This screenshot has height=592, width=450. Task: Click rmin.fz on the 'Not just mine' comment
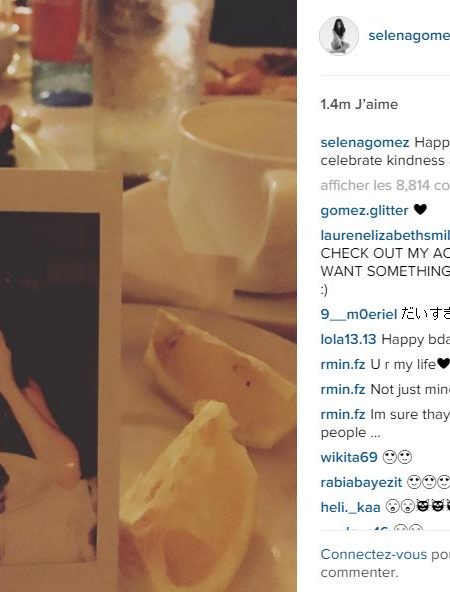point(343,389)
